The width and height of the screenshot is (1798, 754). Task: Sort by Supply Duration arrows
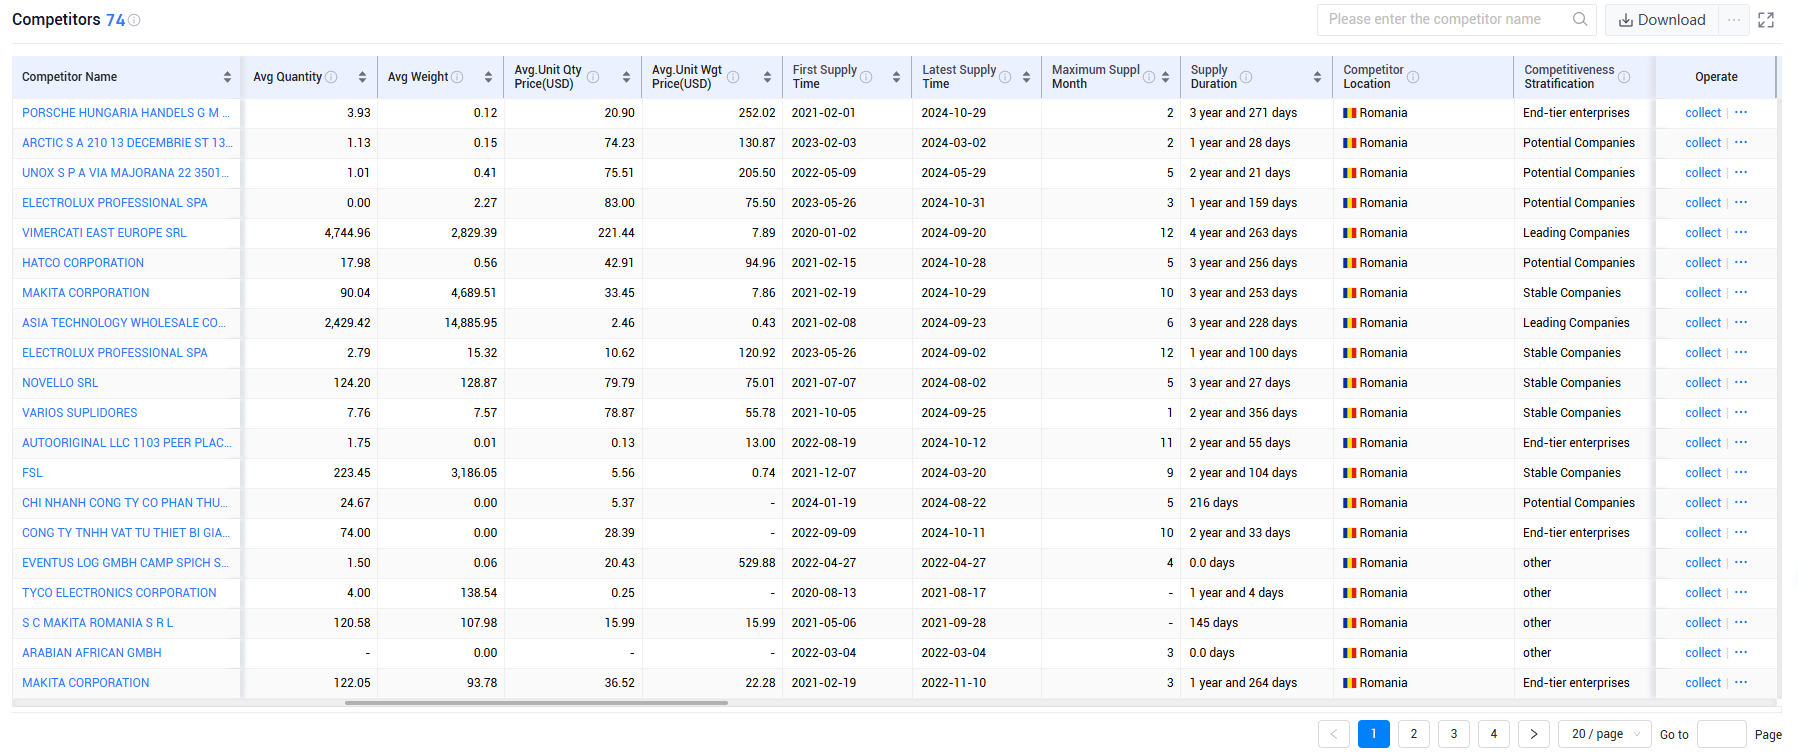(x=1317, y=77)
